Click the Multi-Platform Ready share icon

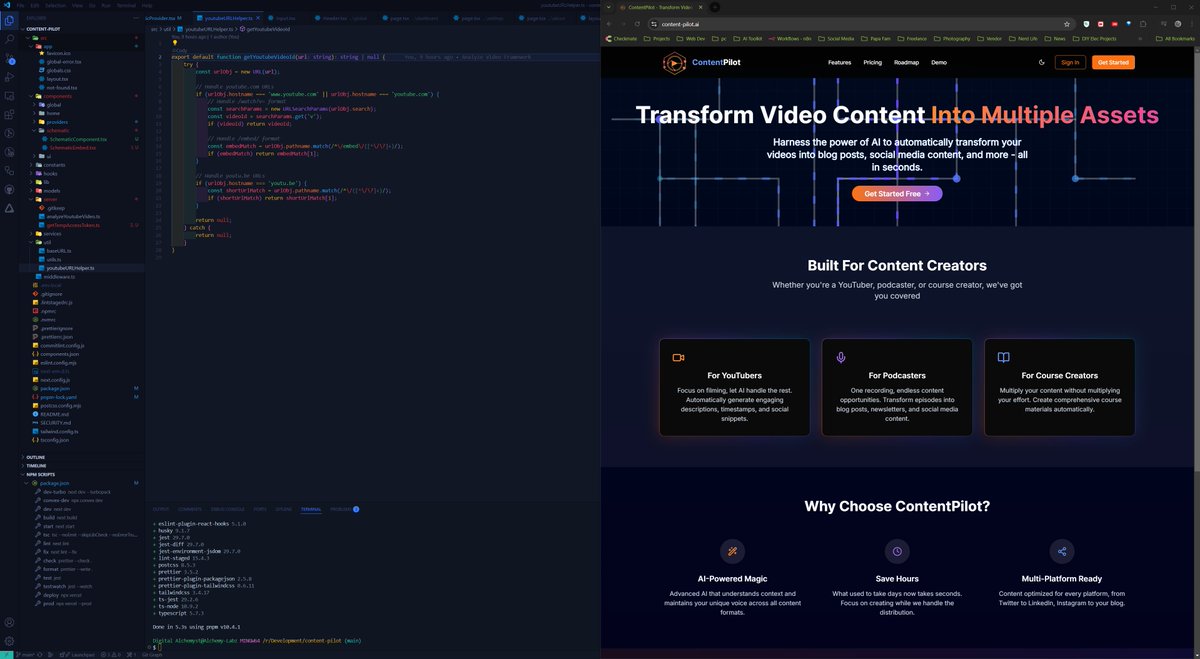pos(1062,551)
